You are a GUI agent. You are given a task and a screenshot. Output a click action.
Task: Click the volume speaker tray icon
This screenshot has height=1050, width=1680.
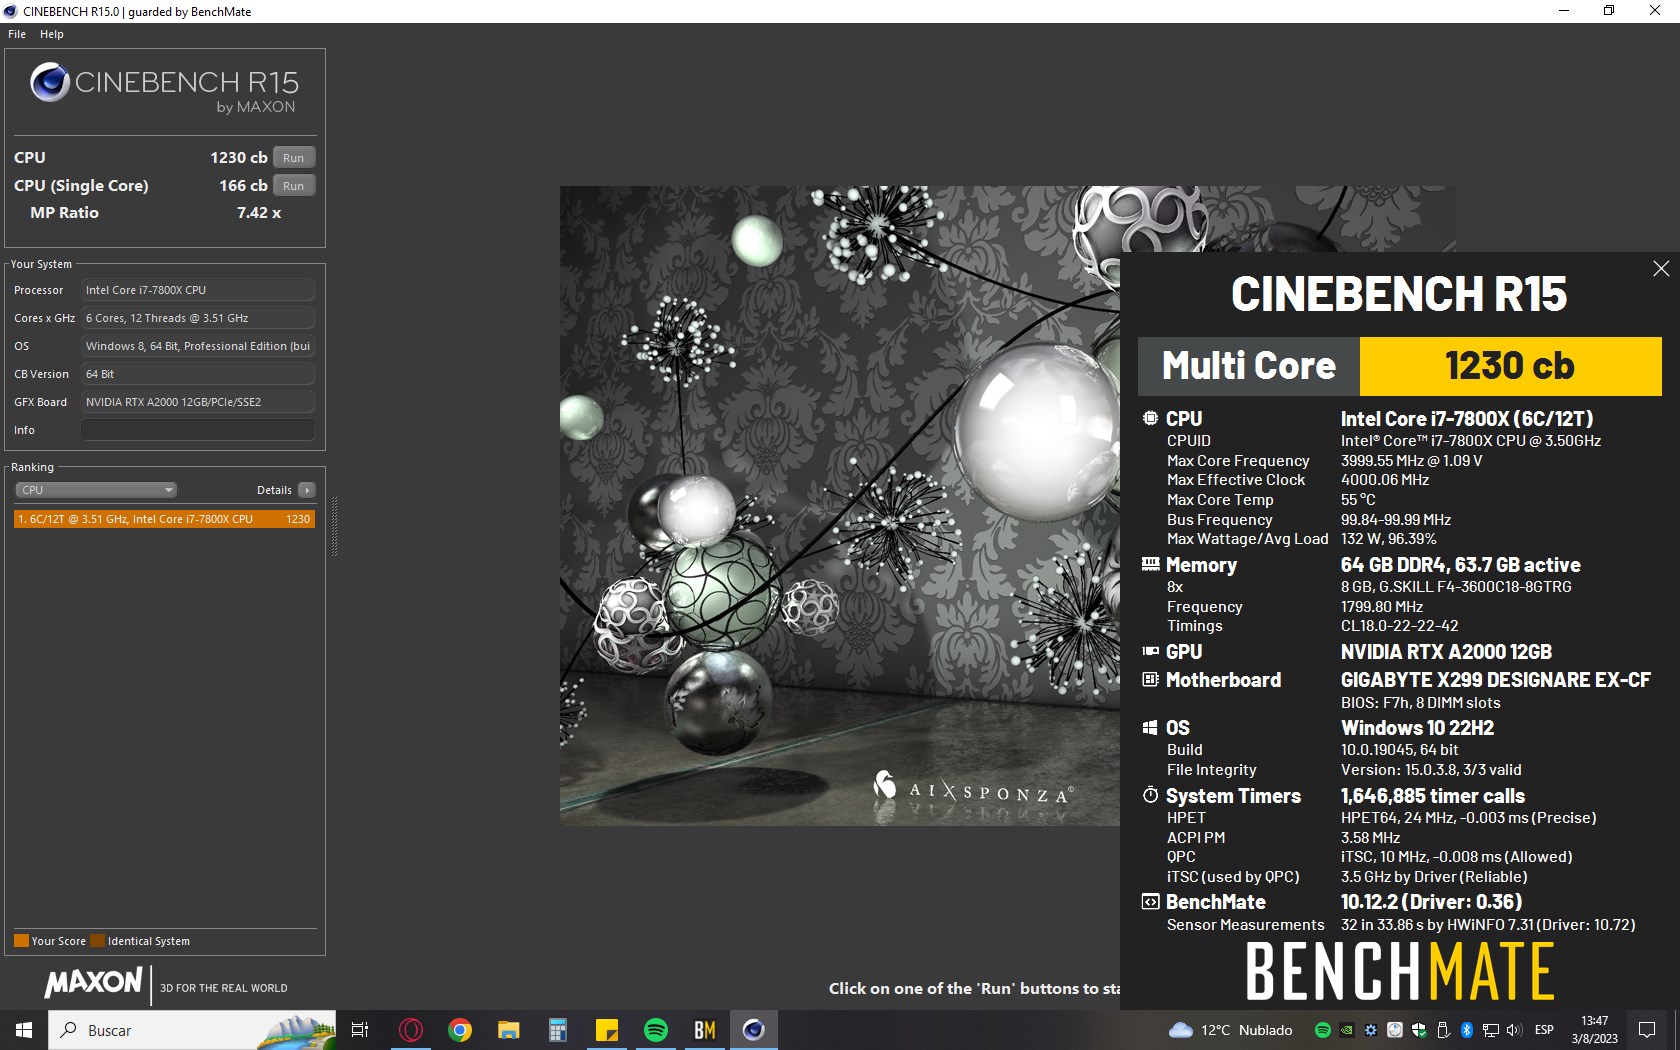(x=1514, y=1030)
